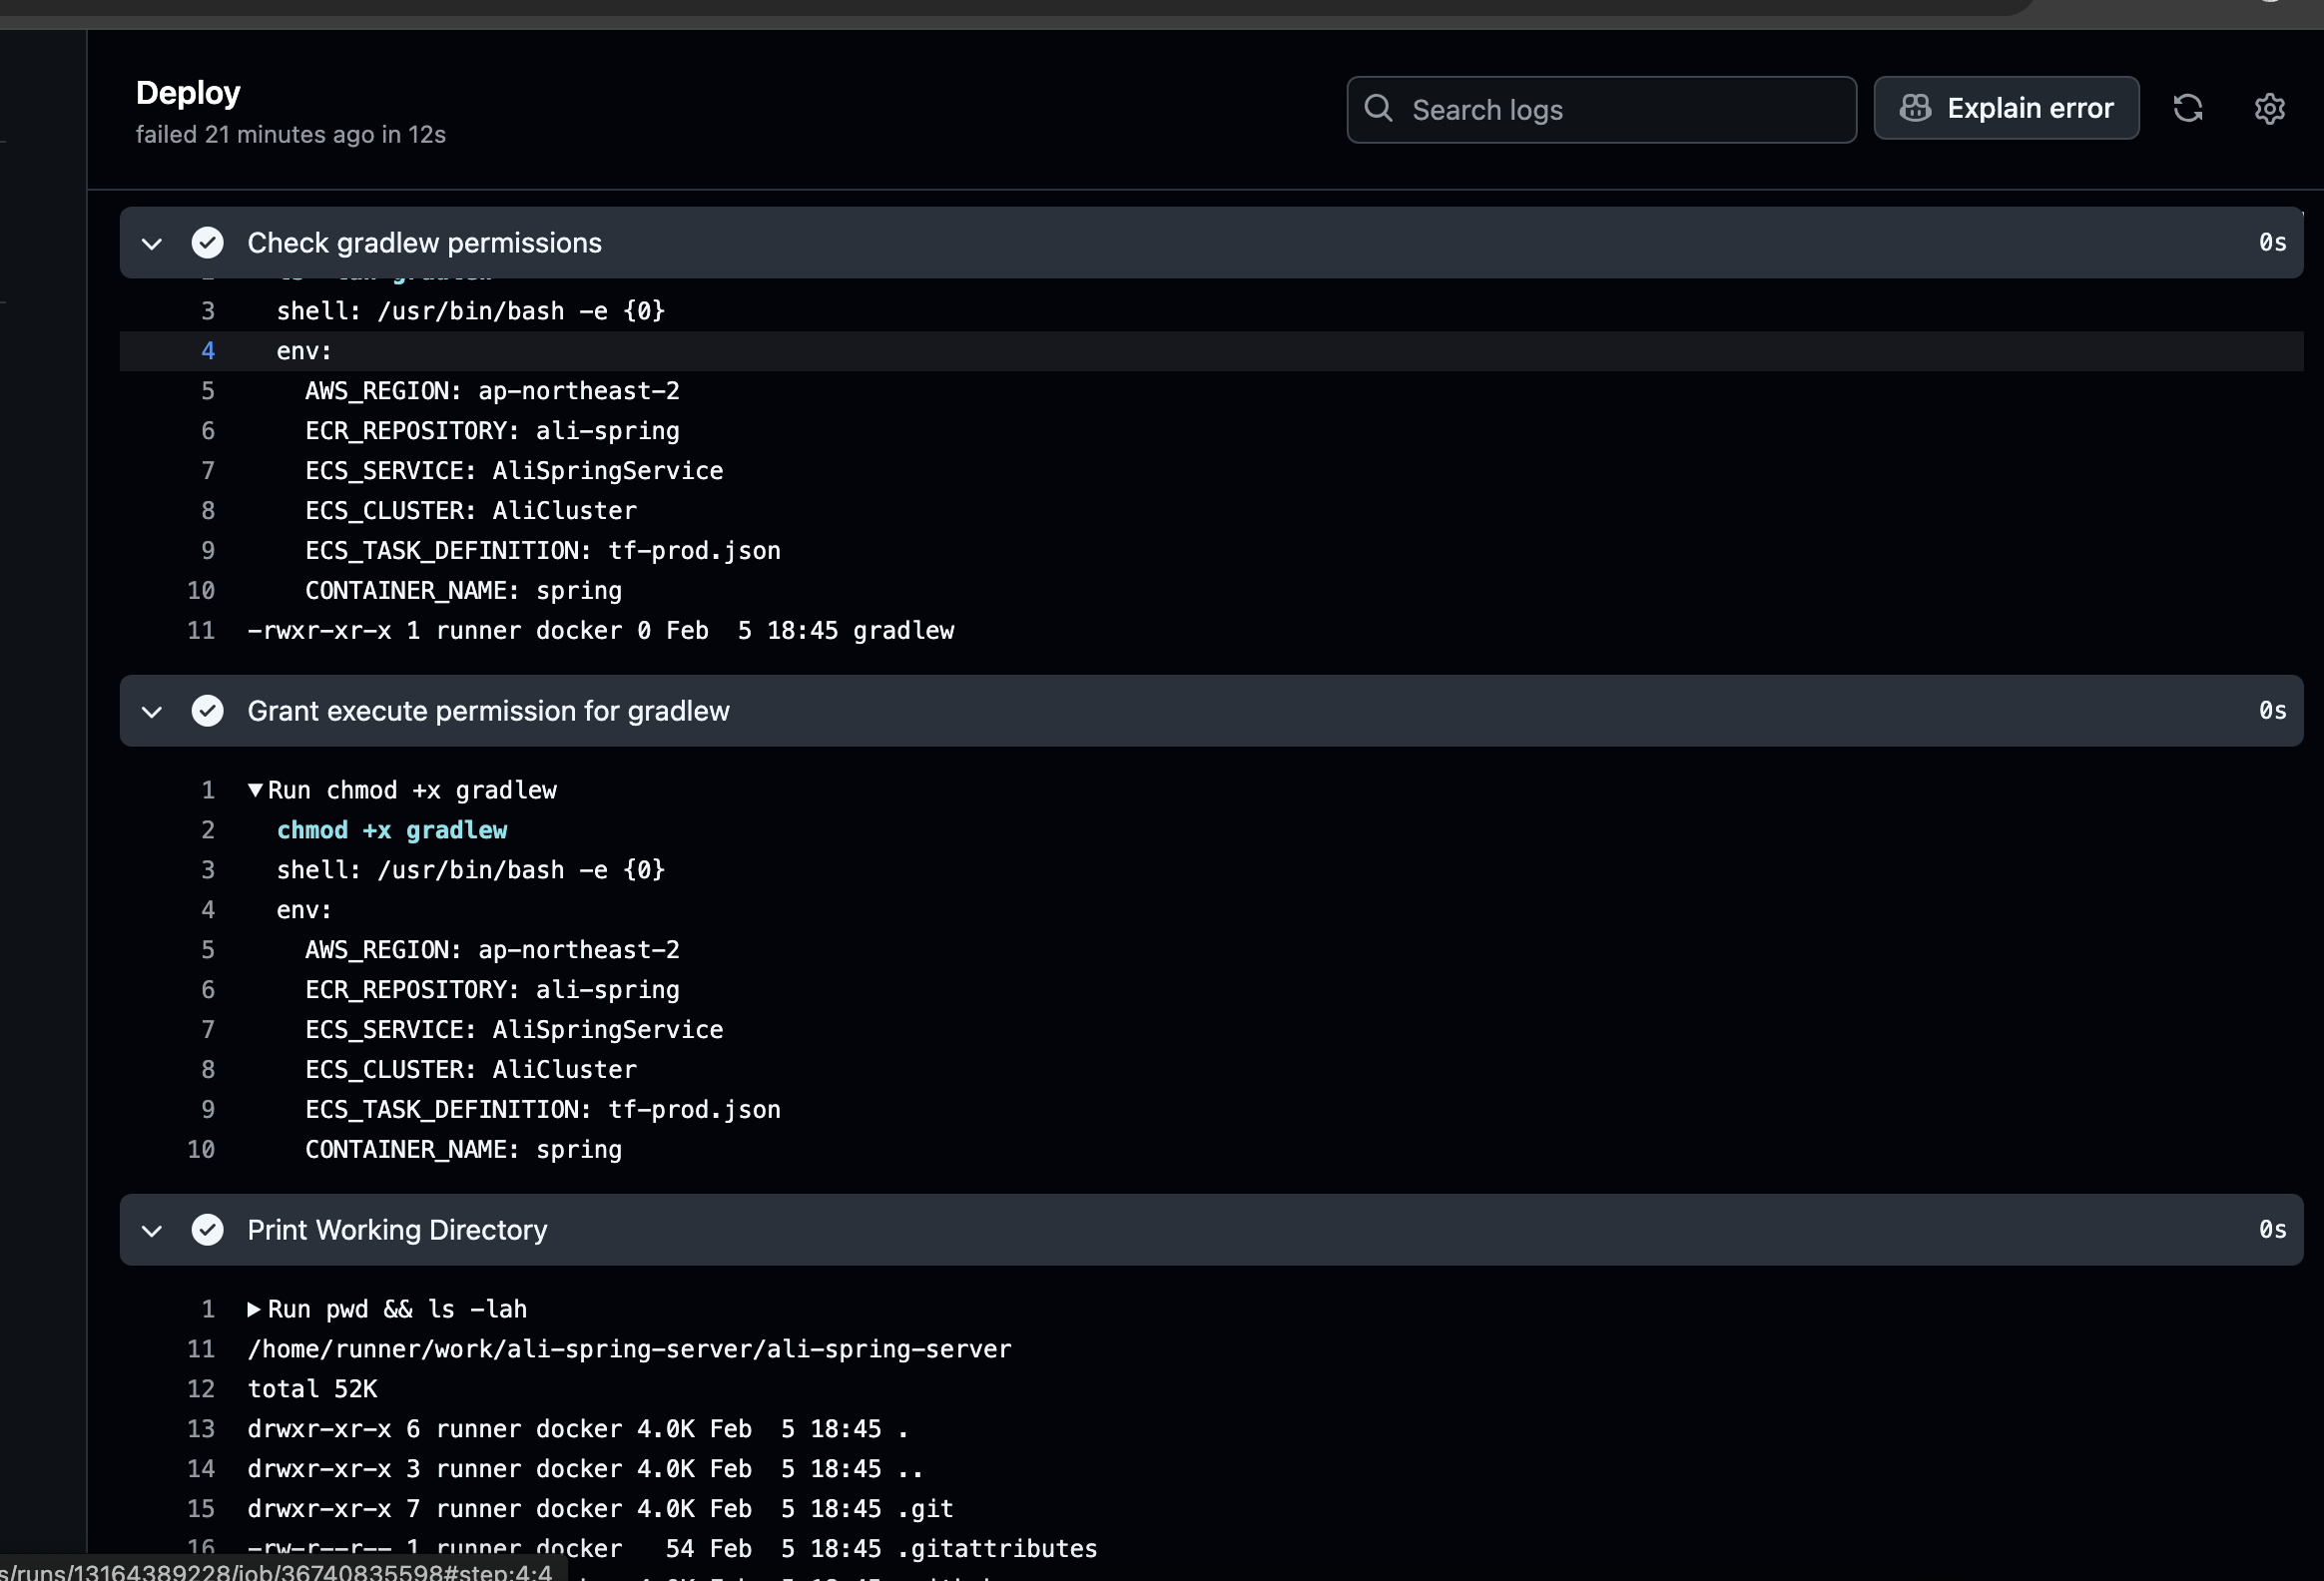Click the Print Working Directory title
2324x1581 pixels.
point(397,1229)
